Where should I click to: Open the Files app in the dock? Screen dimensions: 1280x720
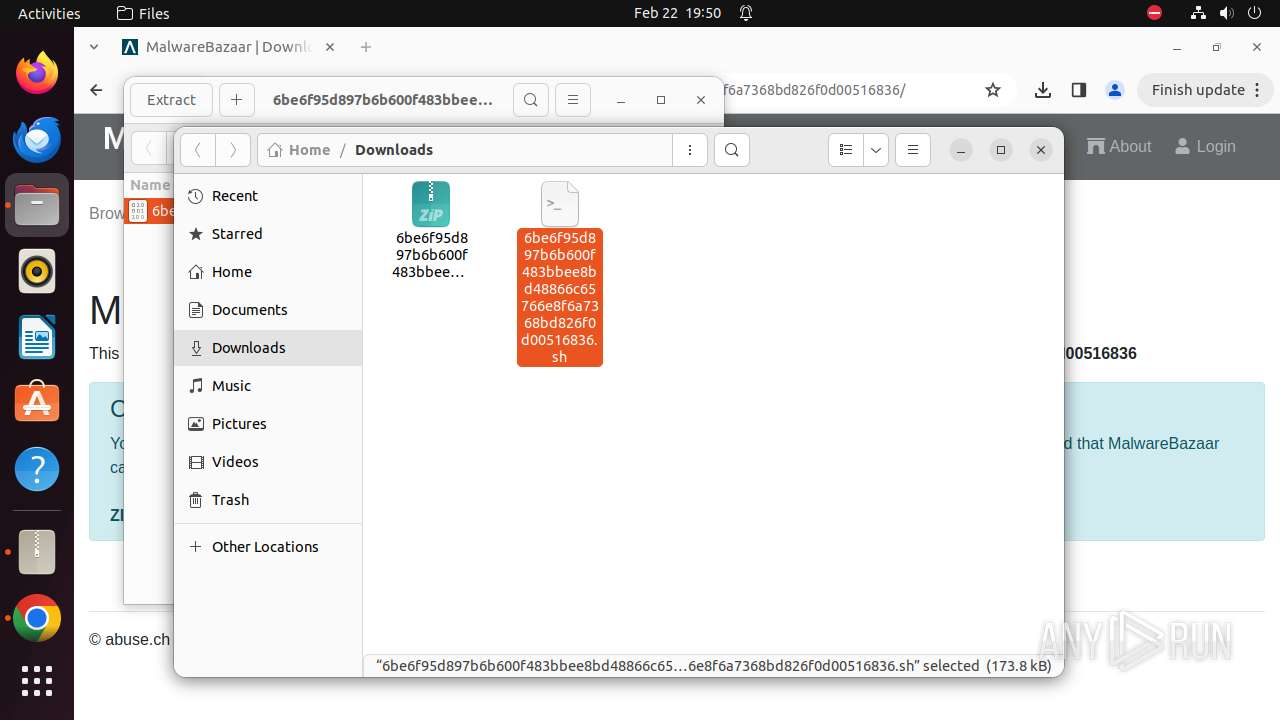(x=37, y=205)
